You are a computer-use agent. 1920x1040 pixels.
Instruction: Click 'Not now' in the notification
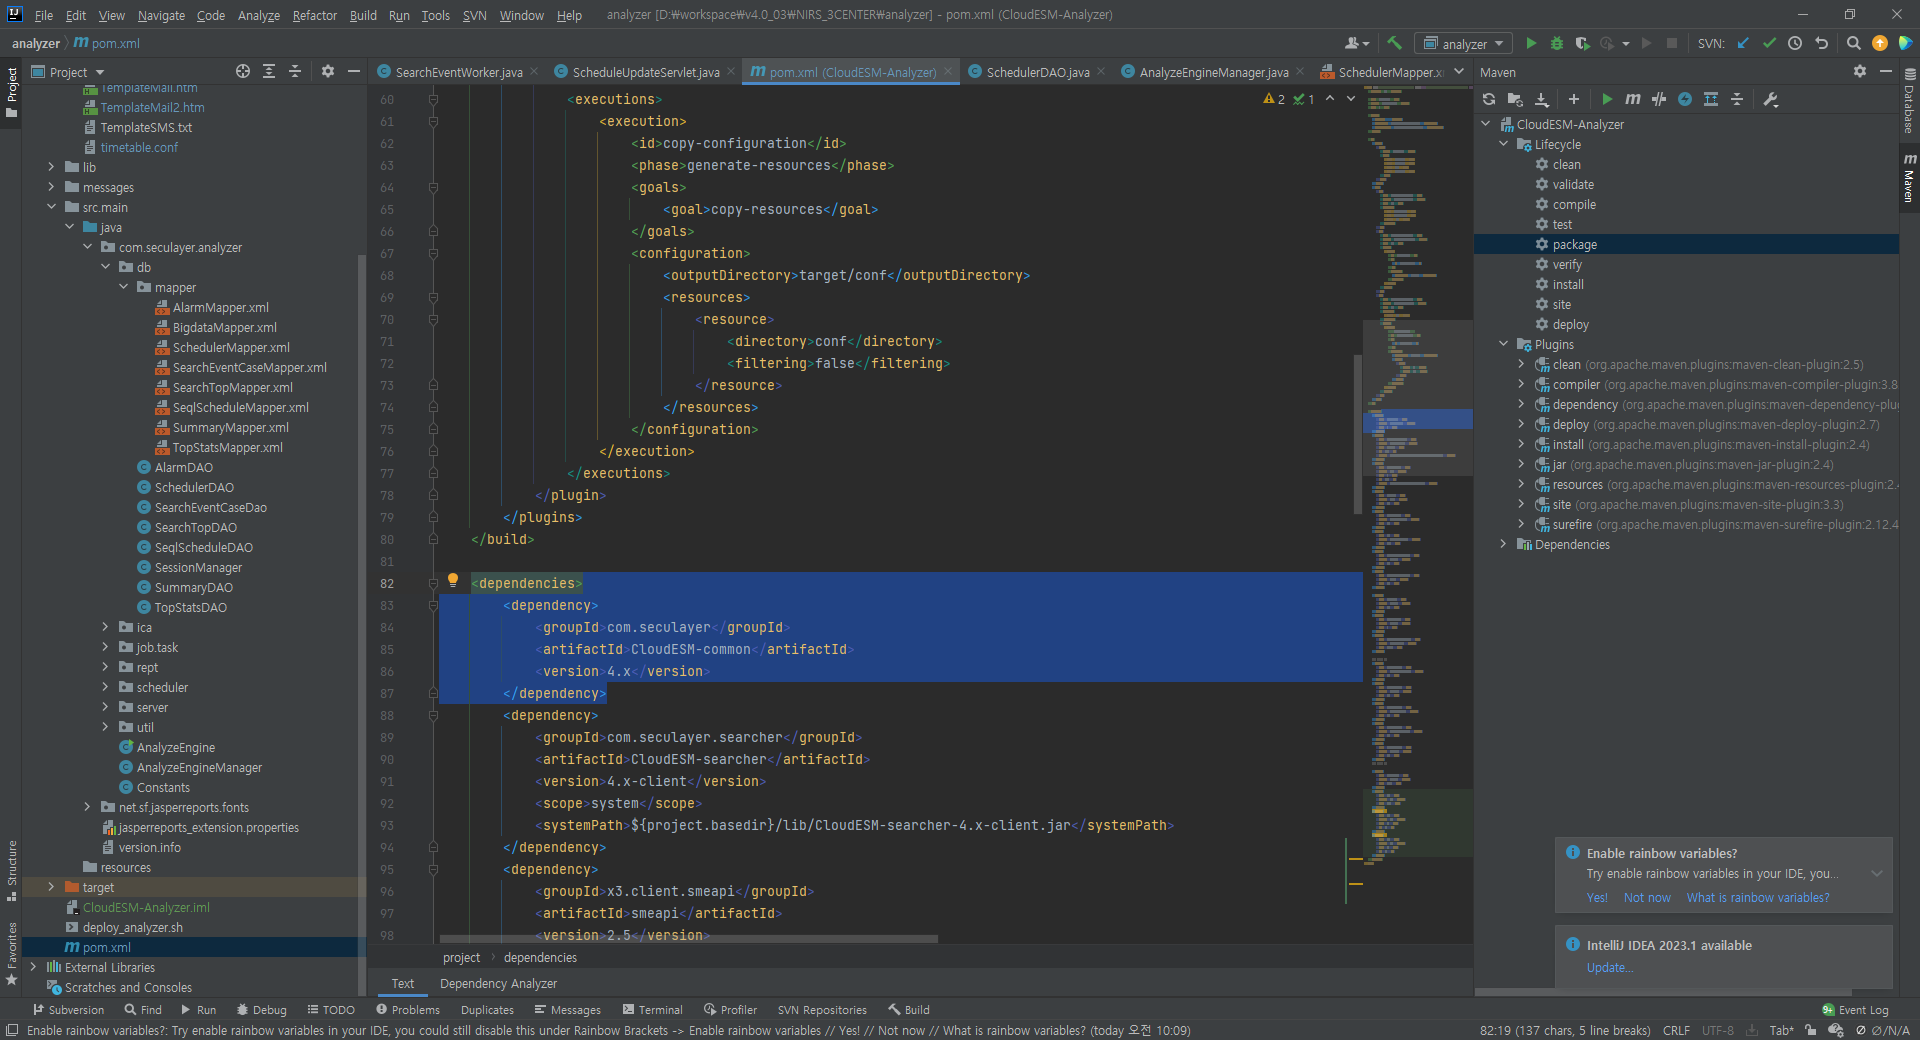tap(1647, 898)
